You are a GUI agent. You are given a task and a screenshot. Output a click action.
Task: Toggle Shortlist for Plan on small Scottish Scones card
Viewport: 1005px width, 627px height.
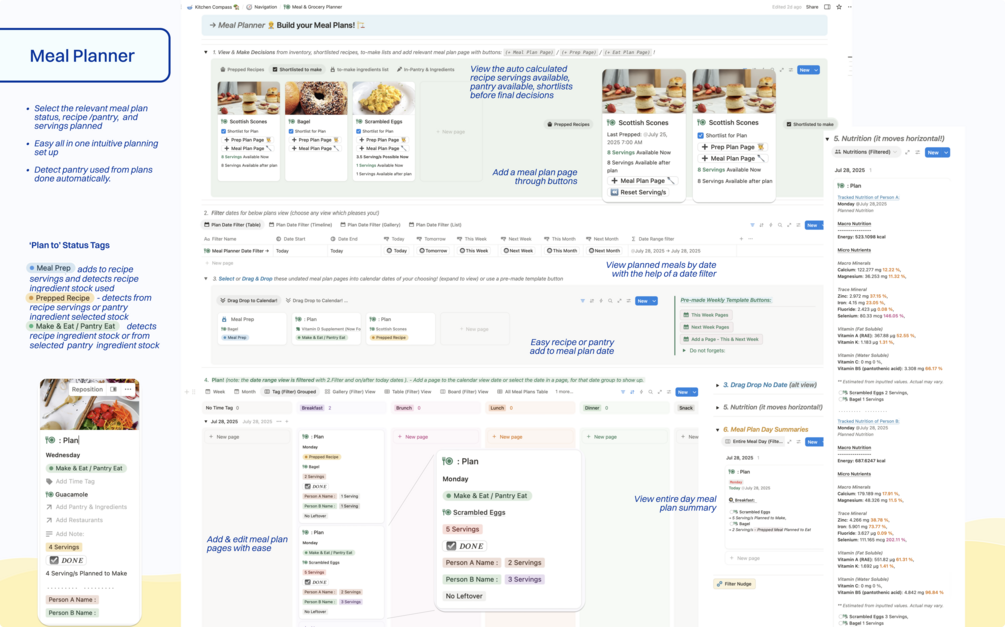[224, 131]
